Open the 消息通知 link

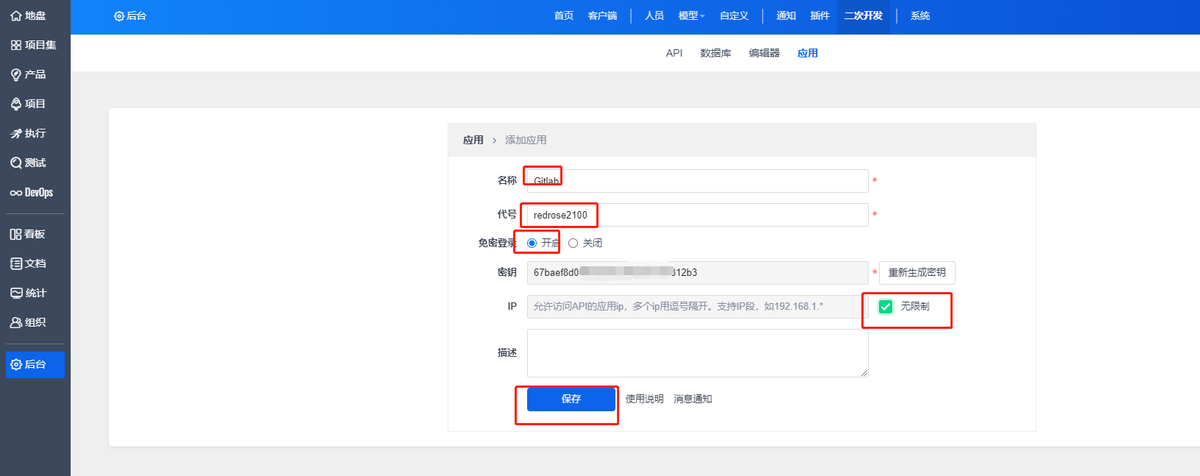click(693, 399)
